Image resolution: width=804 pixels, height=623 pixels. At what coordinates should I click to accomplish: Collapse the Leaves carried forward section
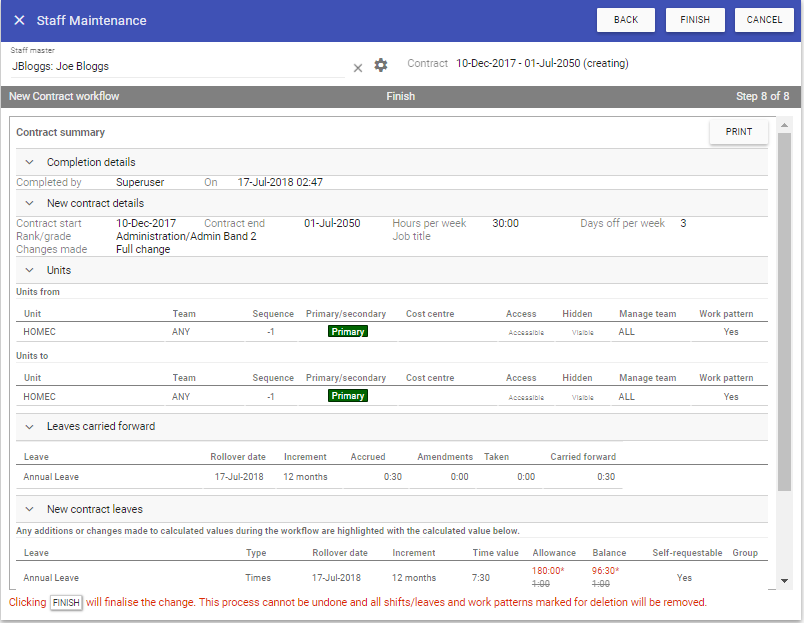point(29,426)
